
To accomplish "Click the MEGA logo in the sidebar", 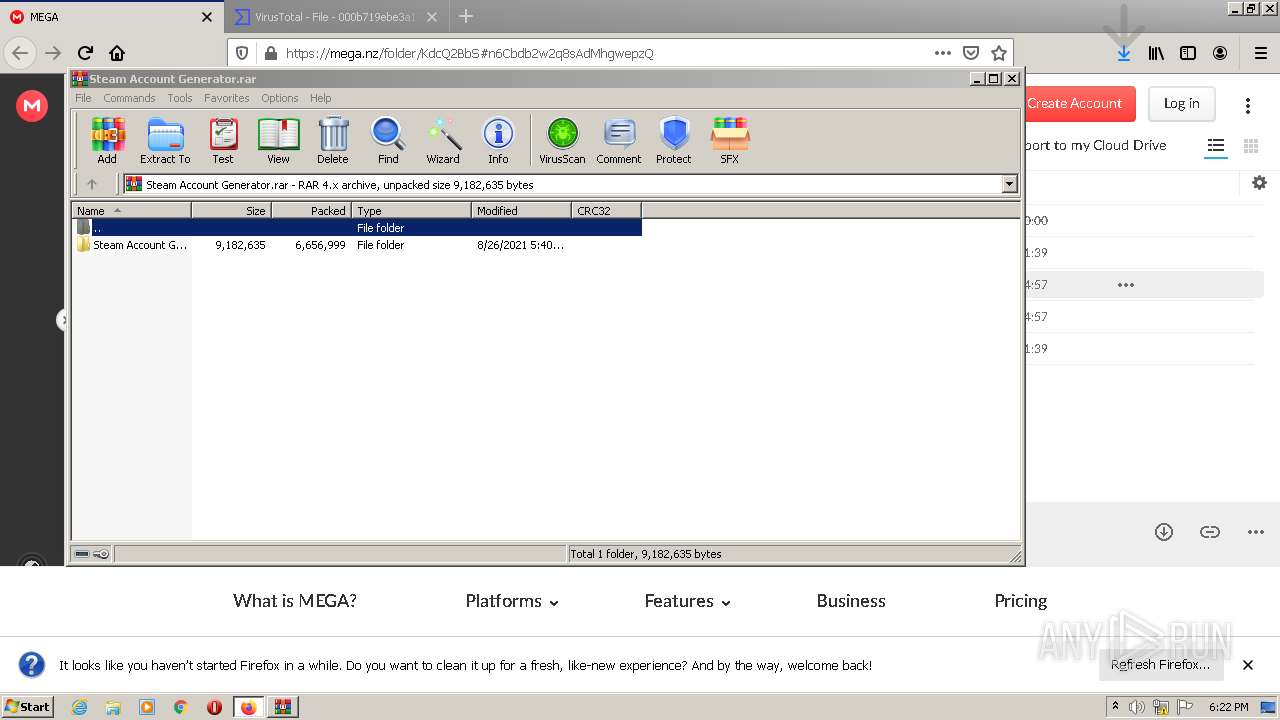I will pos(32,104).
